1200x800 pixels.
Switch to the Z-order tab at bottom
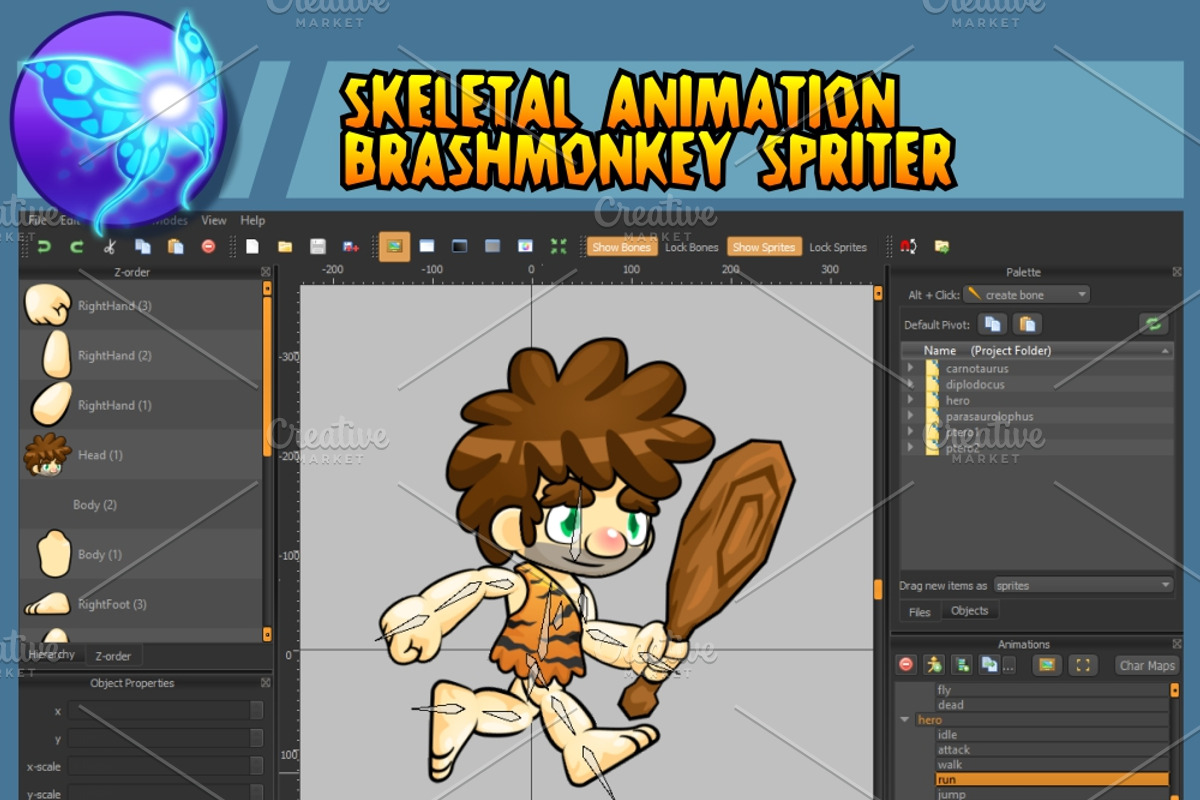(x=112, y=656)
